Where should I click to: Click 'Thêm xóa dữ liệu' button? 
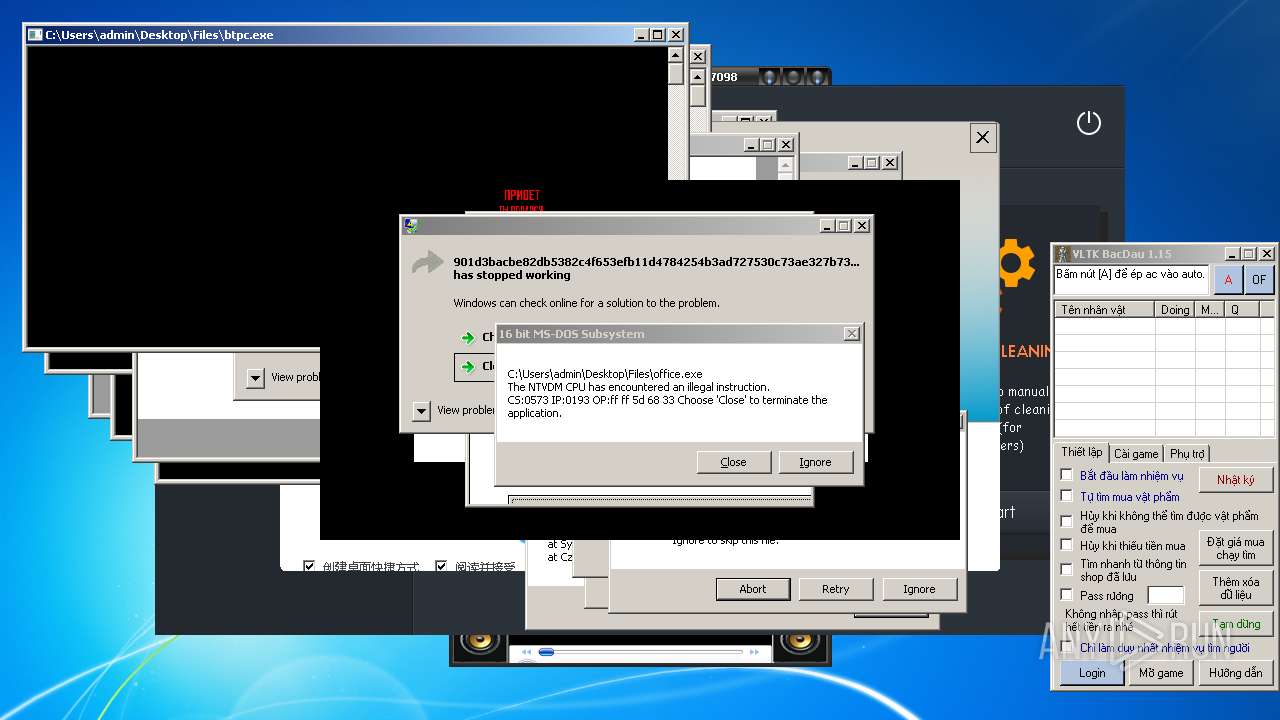(1236, 588)
